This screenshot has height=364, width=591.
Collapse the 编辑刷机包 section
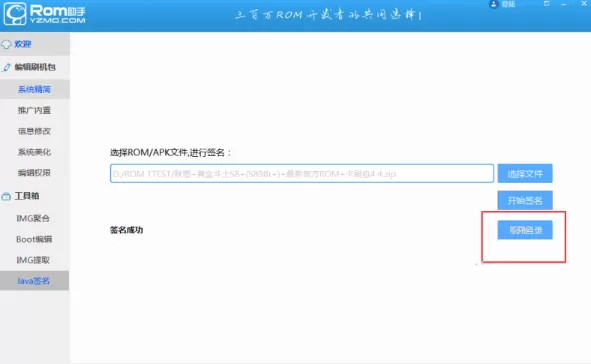35,67
